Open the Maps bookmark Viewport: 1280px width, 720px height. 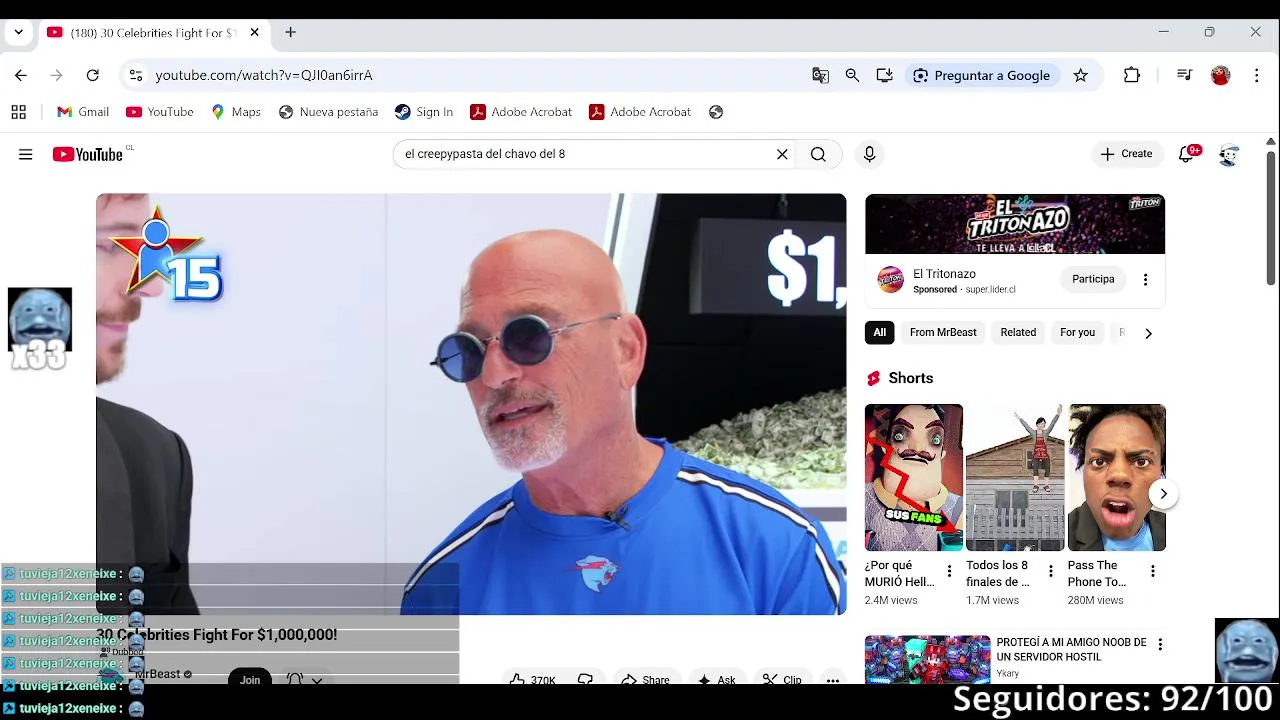(x=236, y=112)
